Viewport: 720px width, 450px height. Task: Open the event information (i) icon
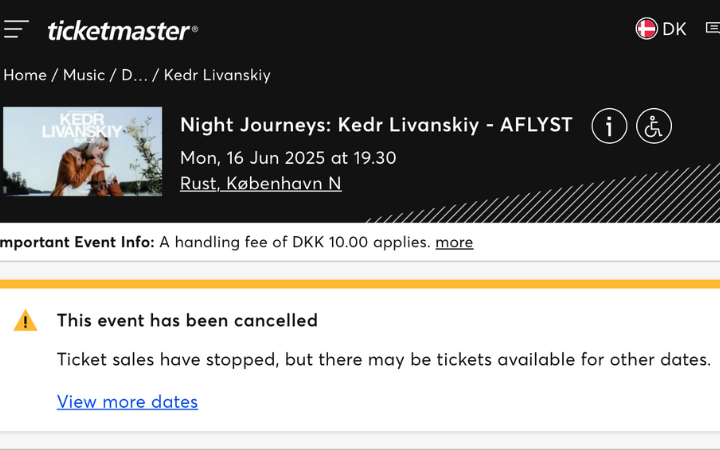(609, 126)
